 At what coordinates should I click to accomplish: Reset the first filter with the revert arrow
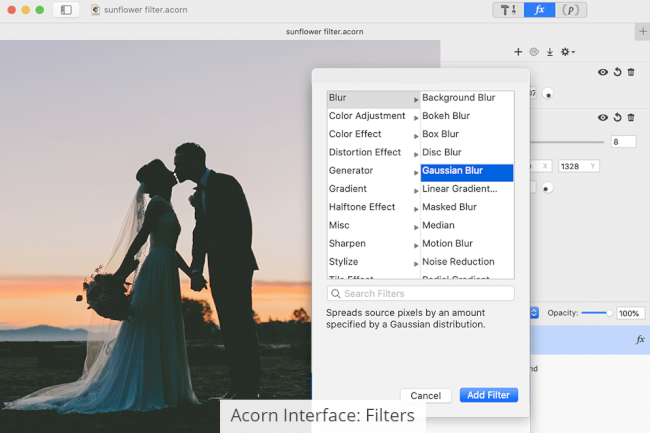click(617, 72)
